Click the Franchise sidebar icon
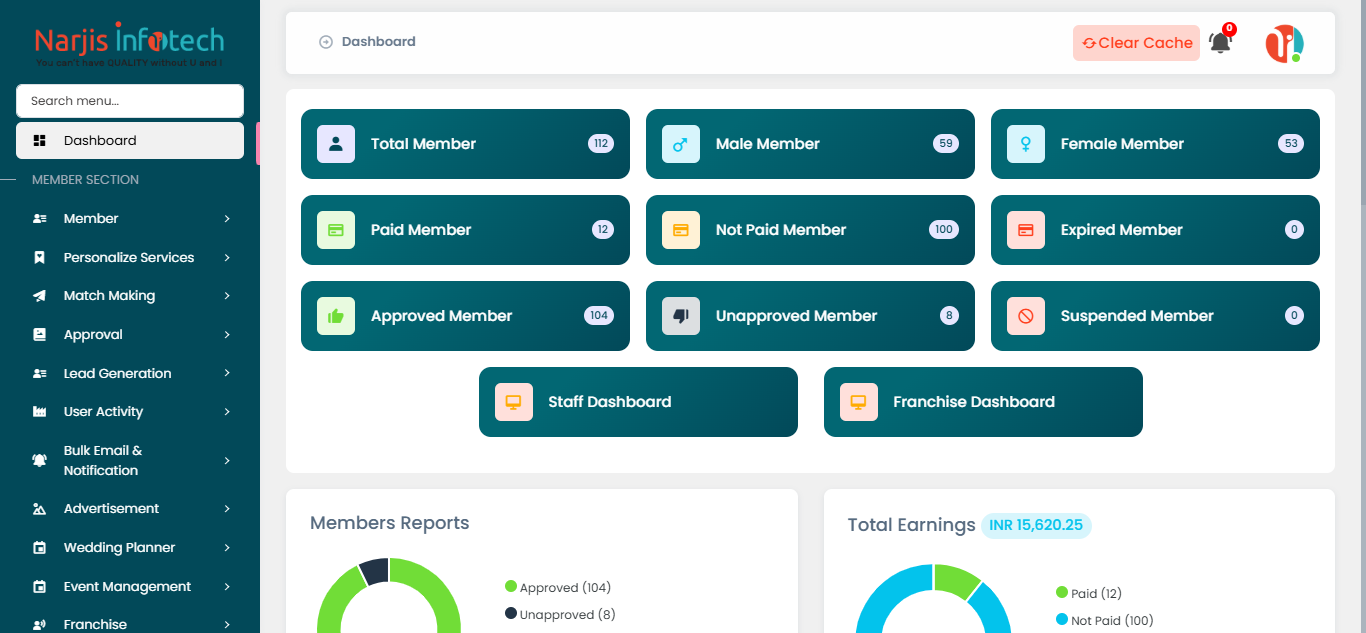1366x633 pixels. (40, 625)
